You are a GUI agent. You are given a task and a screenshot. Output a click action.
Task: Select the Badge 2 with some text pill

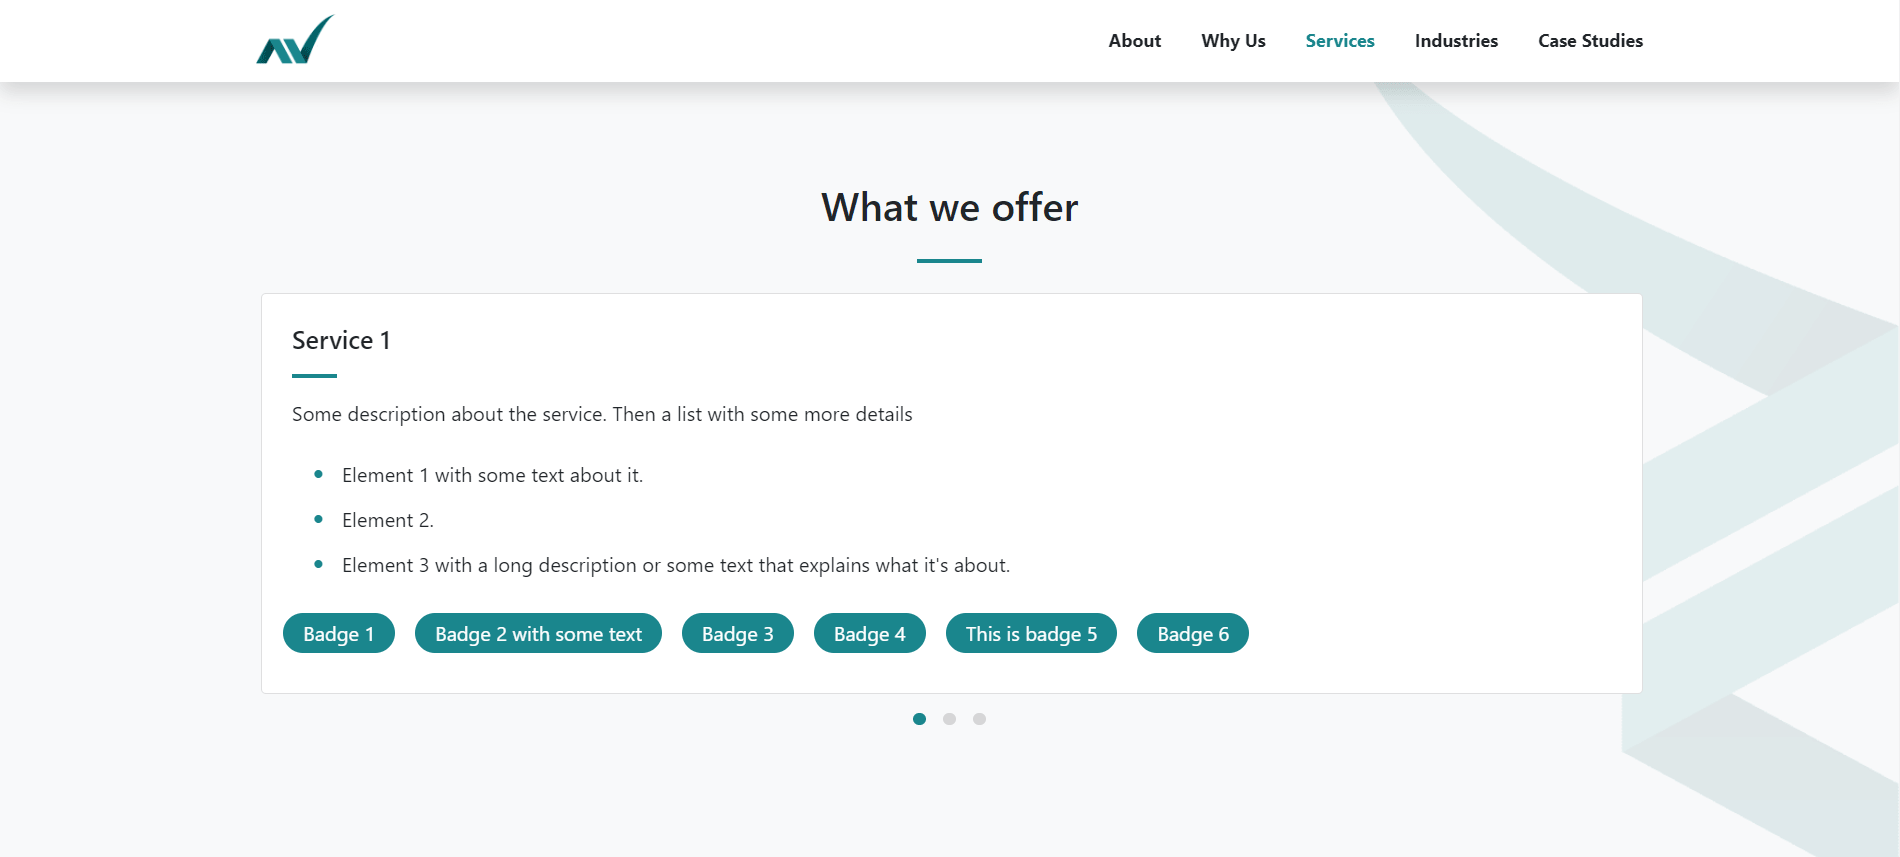tap(538, 634)
